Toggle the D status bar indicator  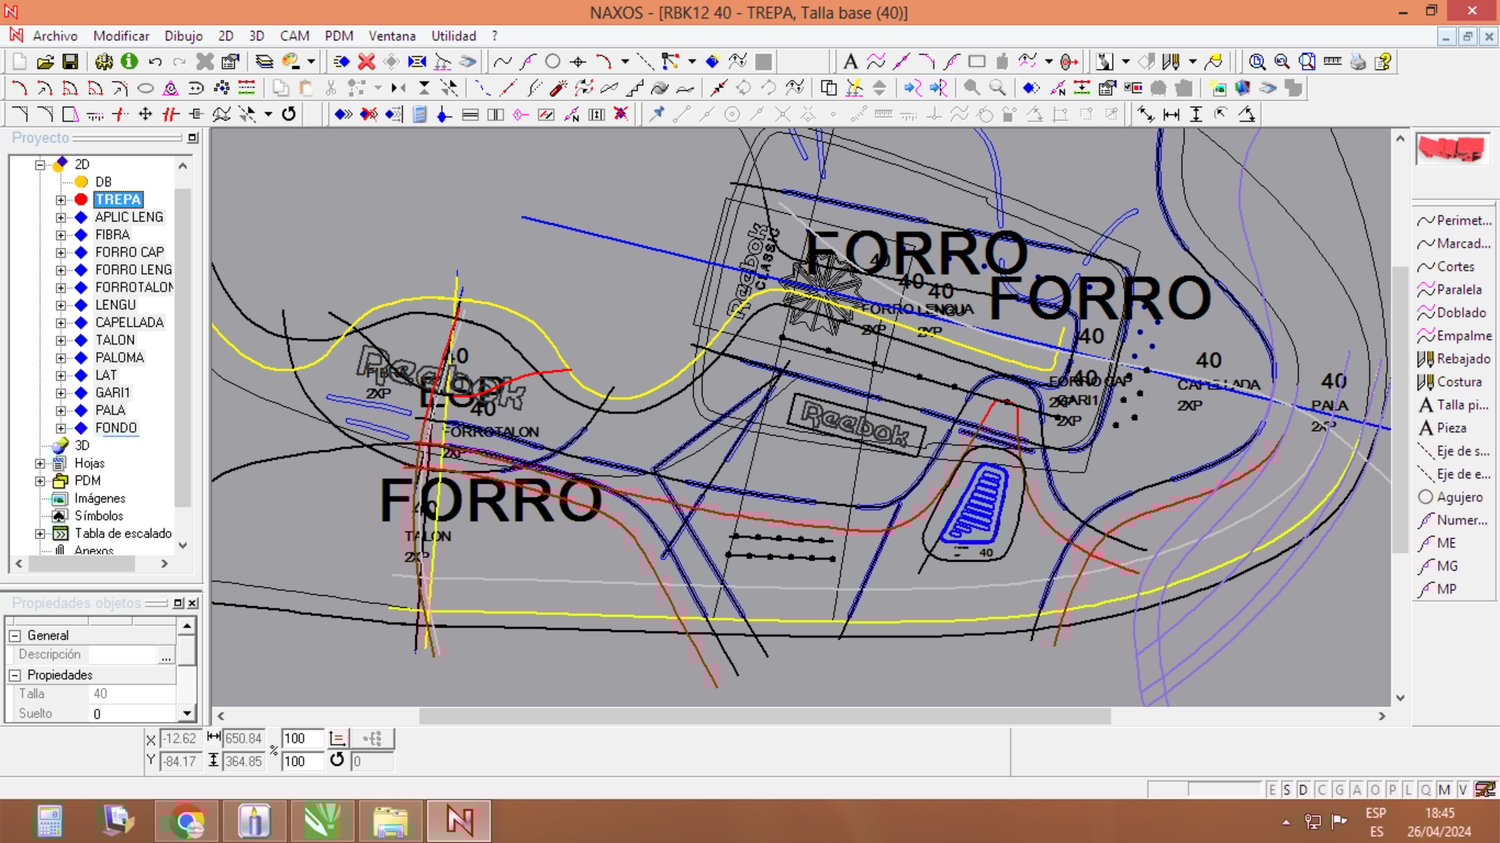[1303, 789]
